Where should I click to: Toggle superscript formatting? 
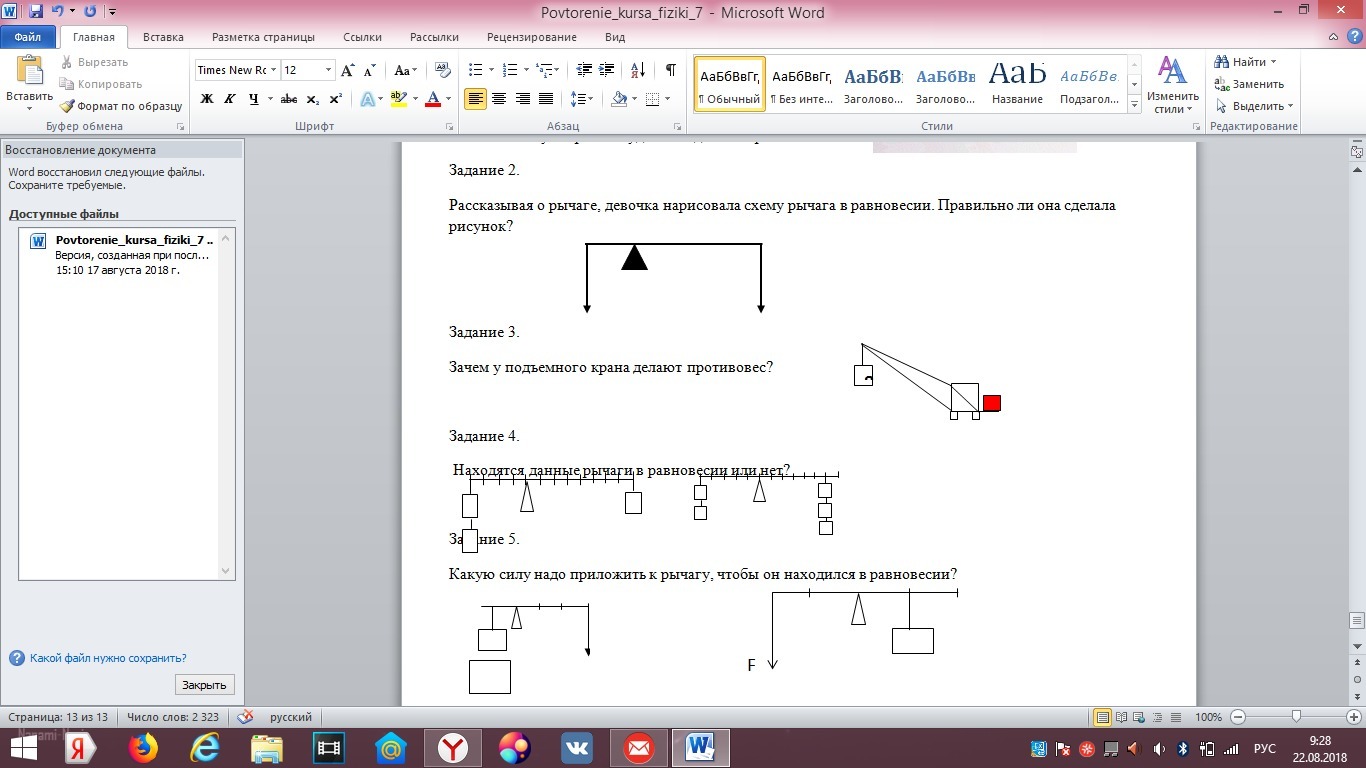(336, 99)
